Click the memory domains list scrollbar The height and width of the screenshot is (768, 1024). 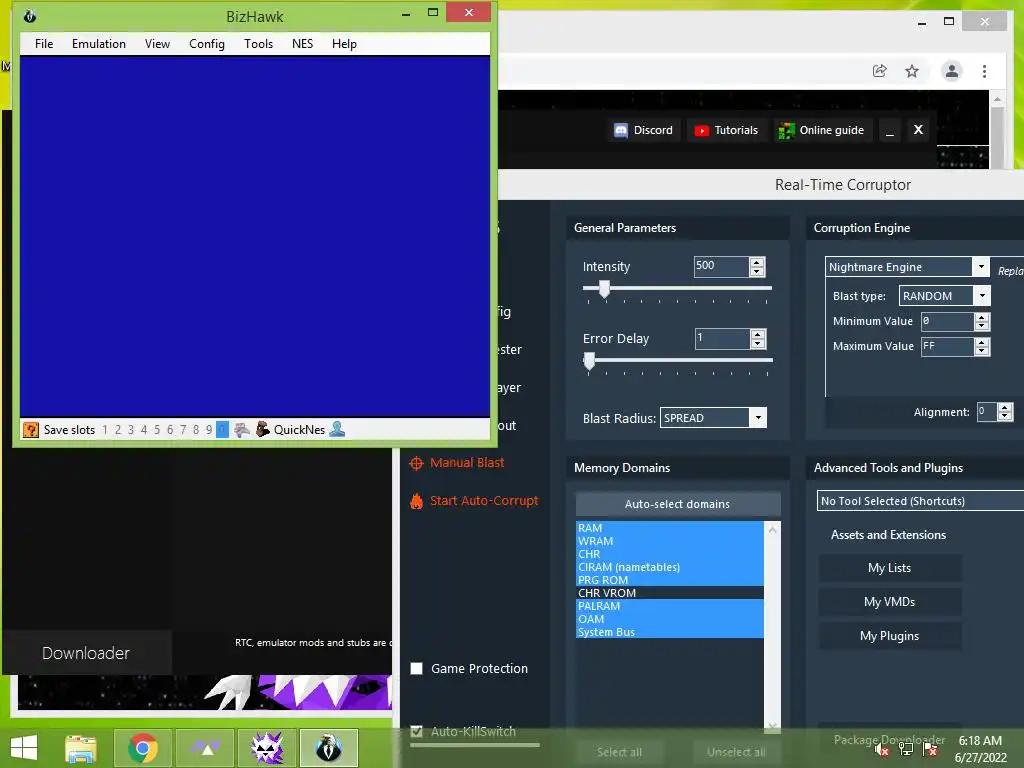click(773, 626)
